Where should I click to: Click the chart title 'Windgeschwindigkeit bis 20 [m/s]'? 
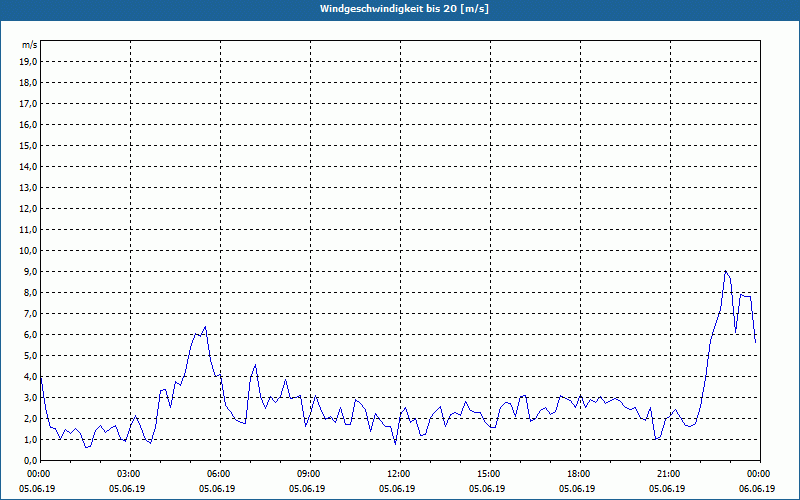pos(404,9)
